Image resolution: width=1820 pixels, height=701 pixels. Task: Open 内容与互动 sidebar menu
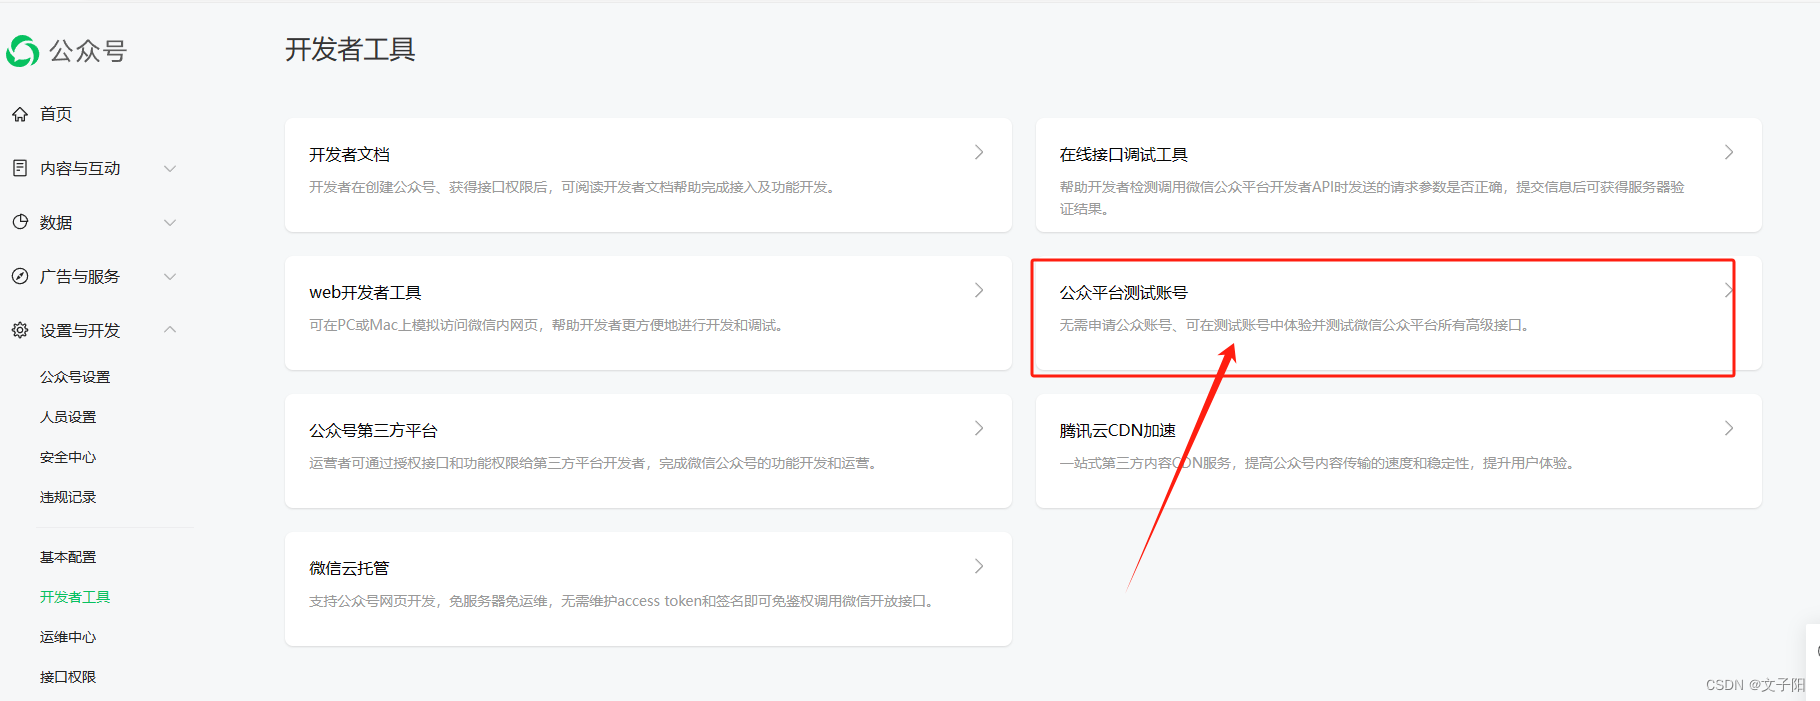click(80, 168)
